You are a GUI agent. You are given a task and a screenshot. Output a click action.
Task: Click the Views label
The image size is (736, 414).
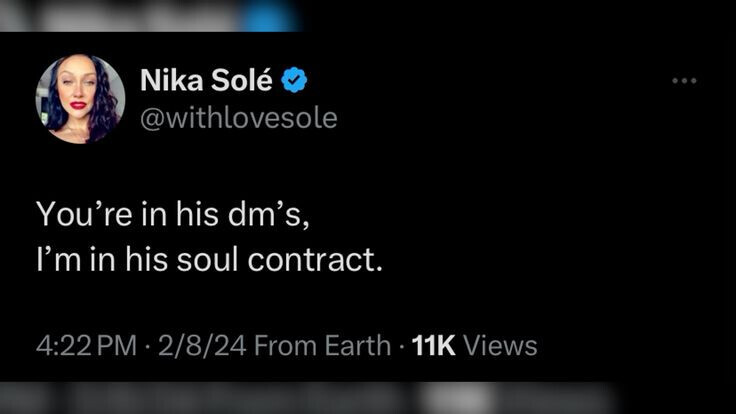pos(501,346)
